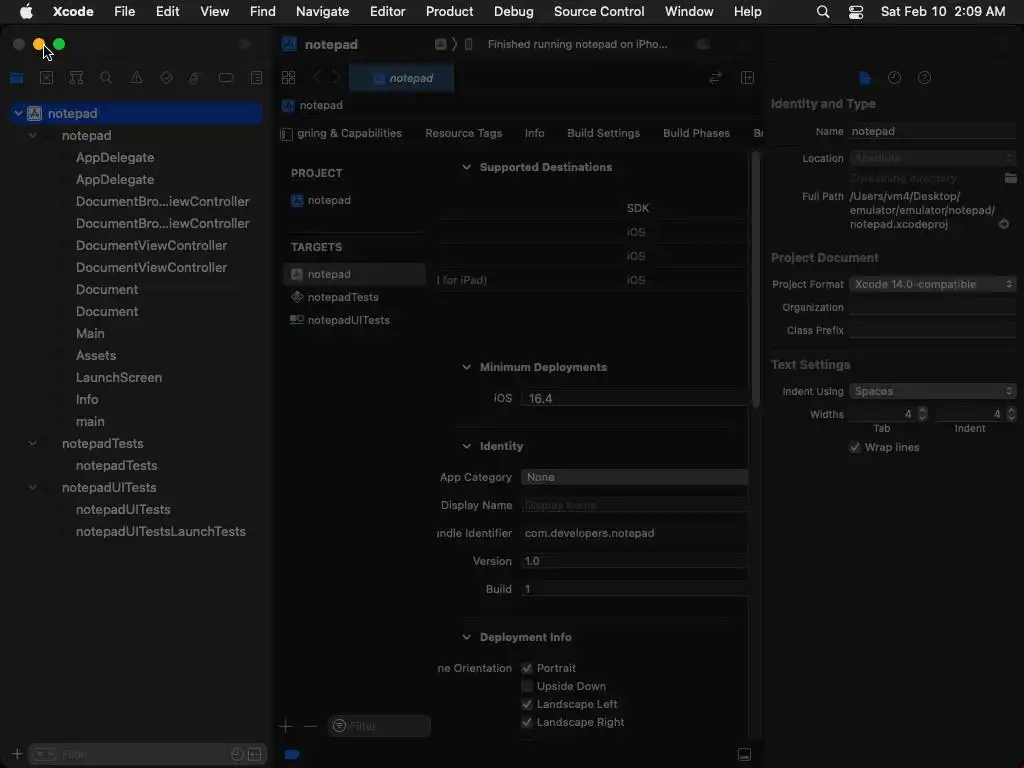
Task: Switch to the Build Phases tab
Action: [x=696, y=133]
